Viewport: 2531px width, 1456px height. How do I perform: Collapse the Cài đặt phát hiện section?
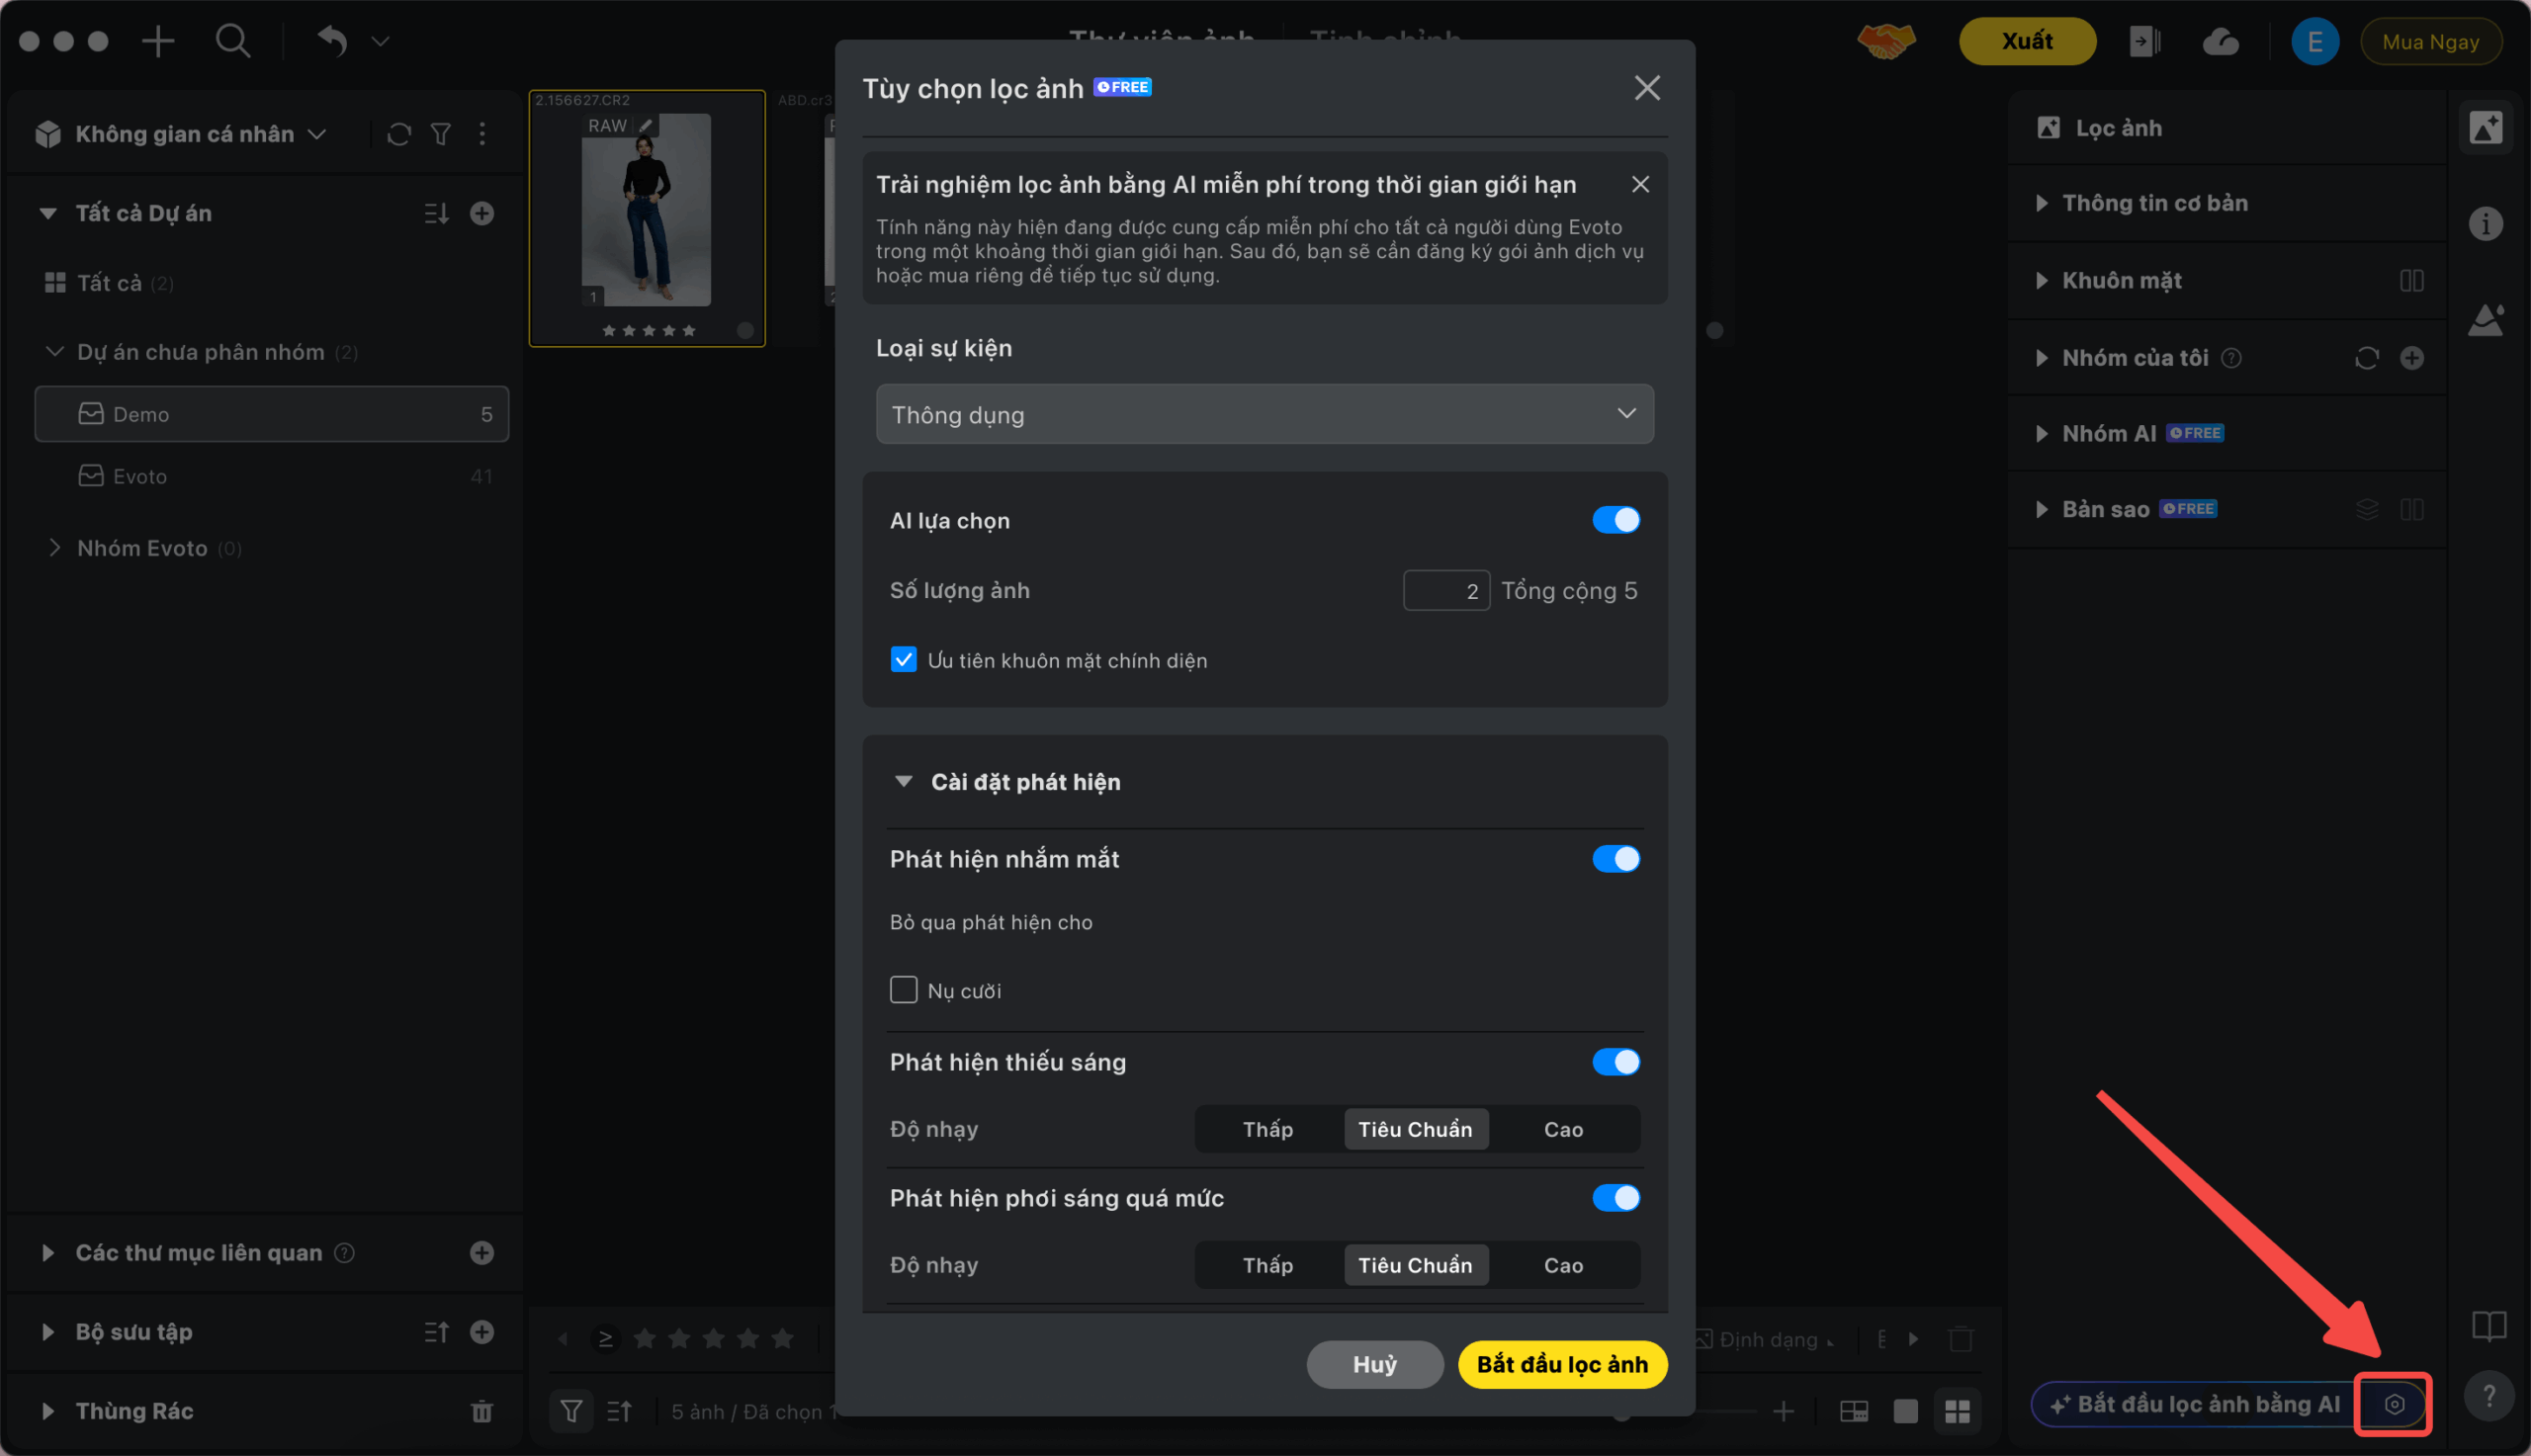(903, 782)
